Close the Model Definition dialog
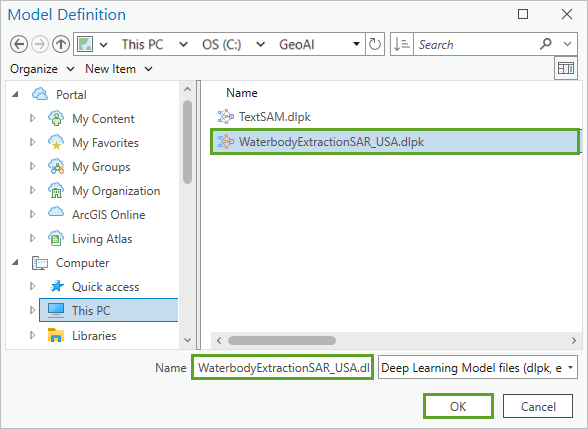The height and width of the screenshot is (429, 588). click(567, 14)
